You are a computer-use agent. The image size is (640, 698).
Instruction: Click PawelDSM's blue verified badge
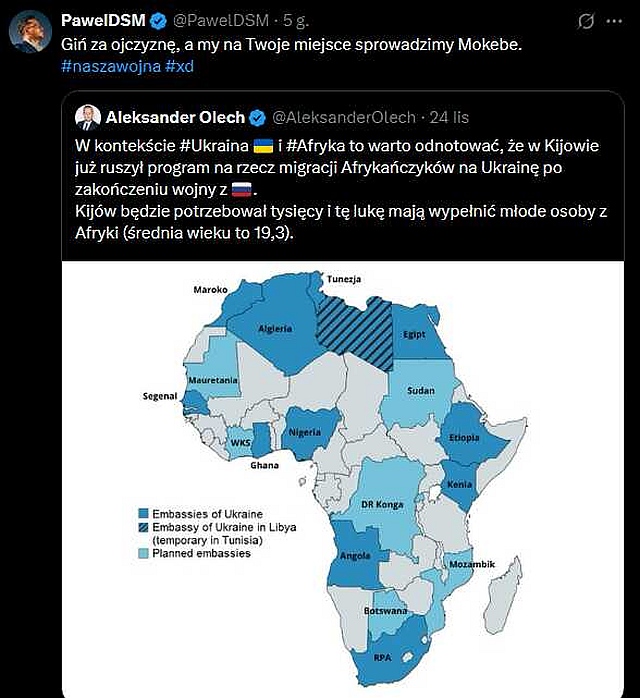[x=158, y=21]
